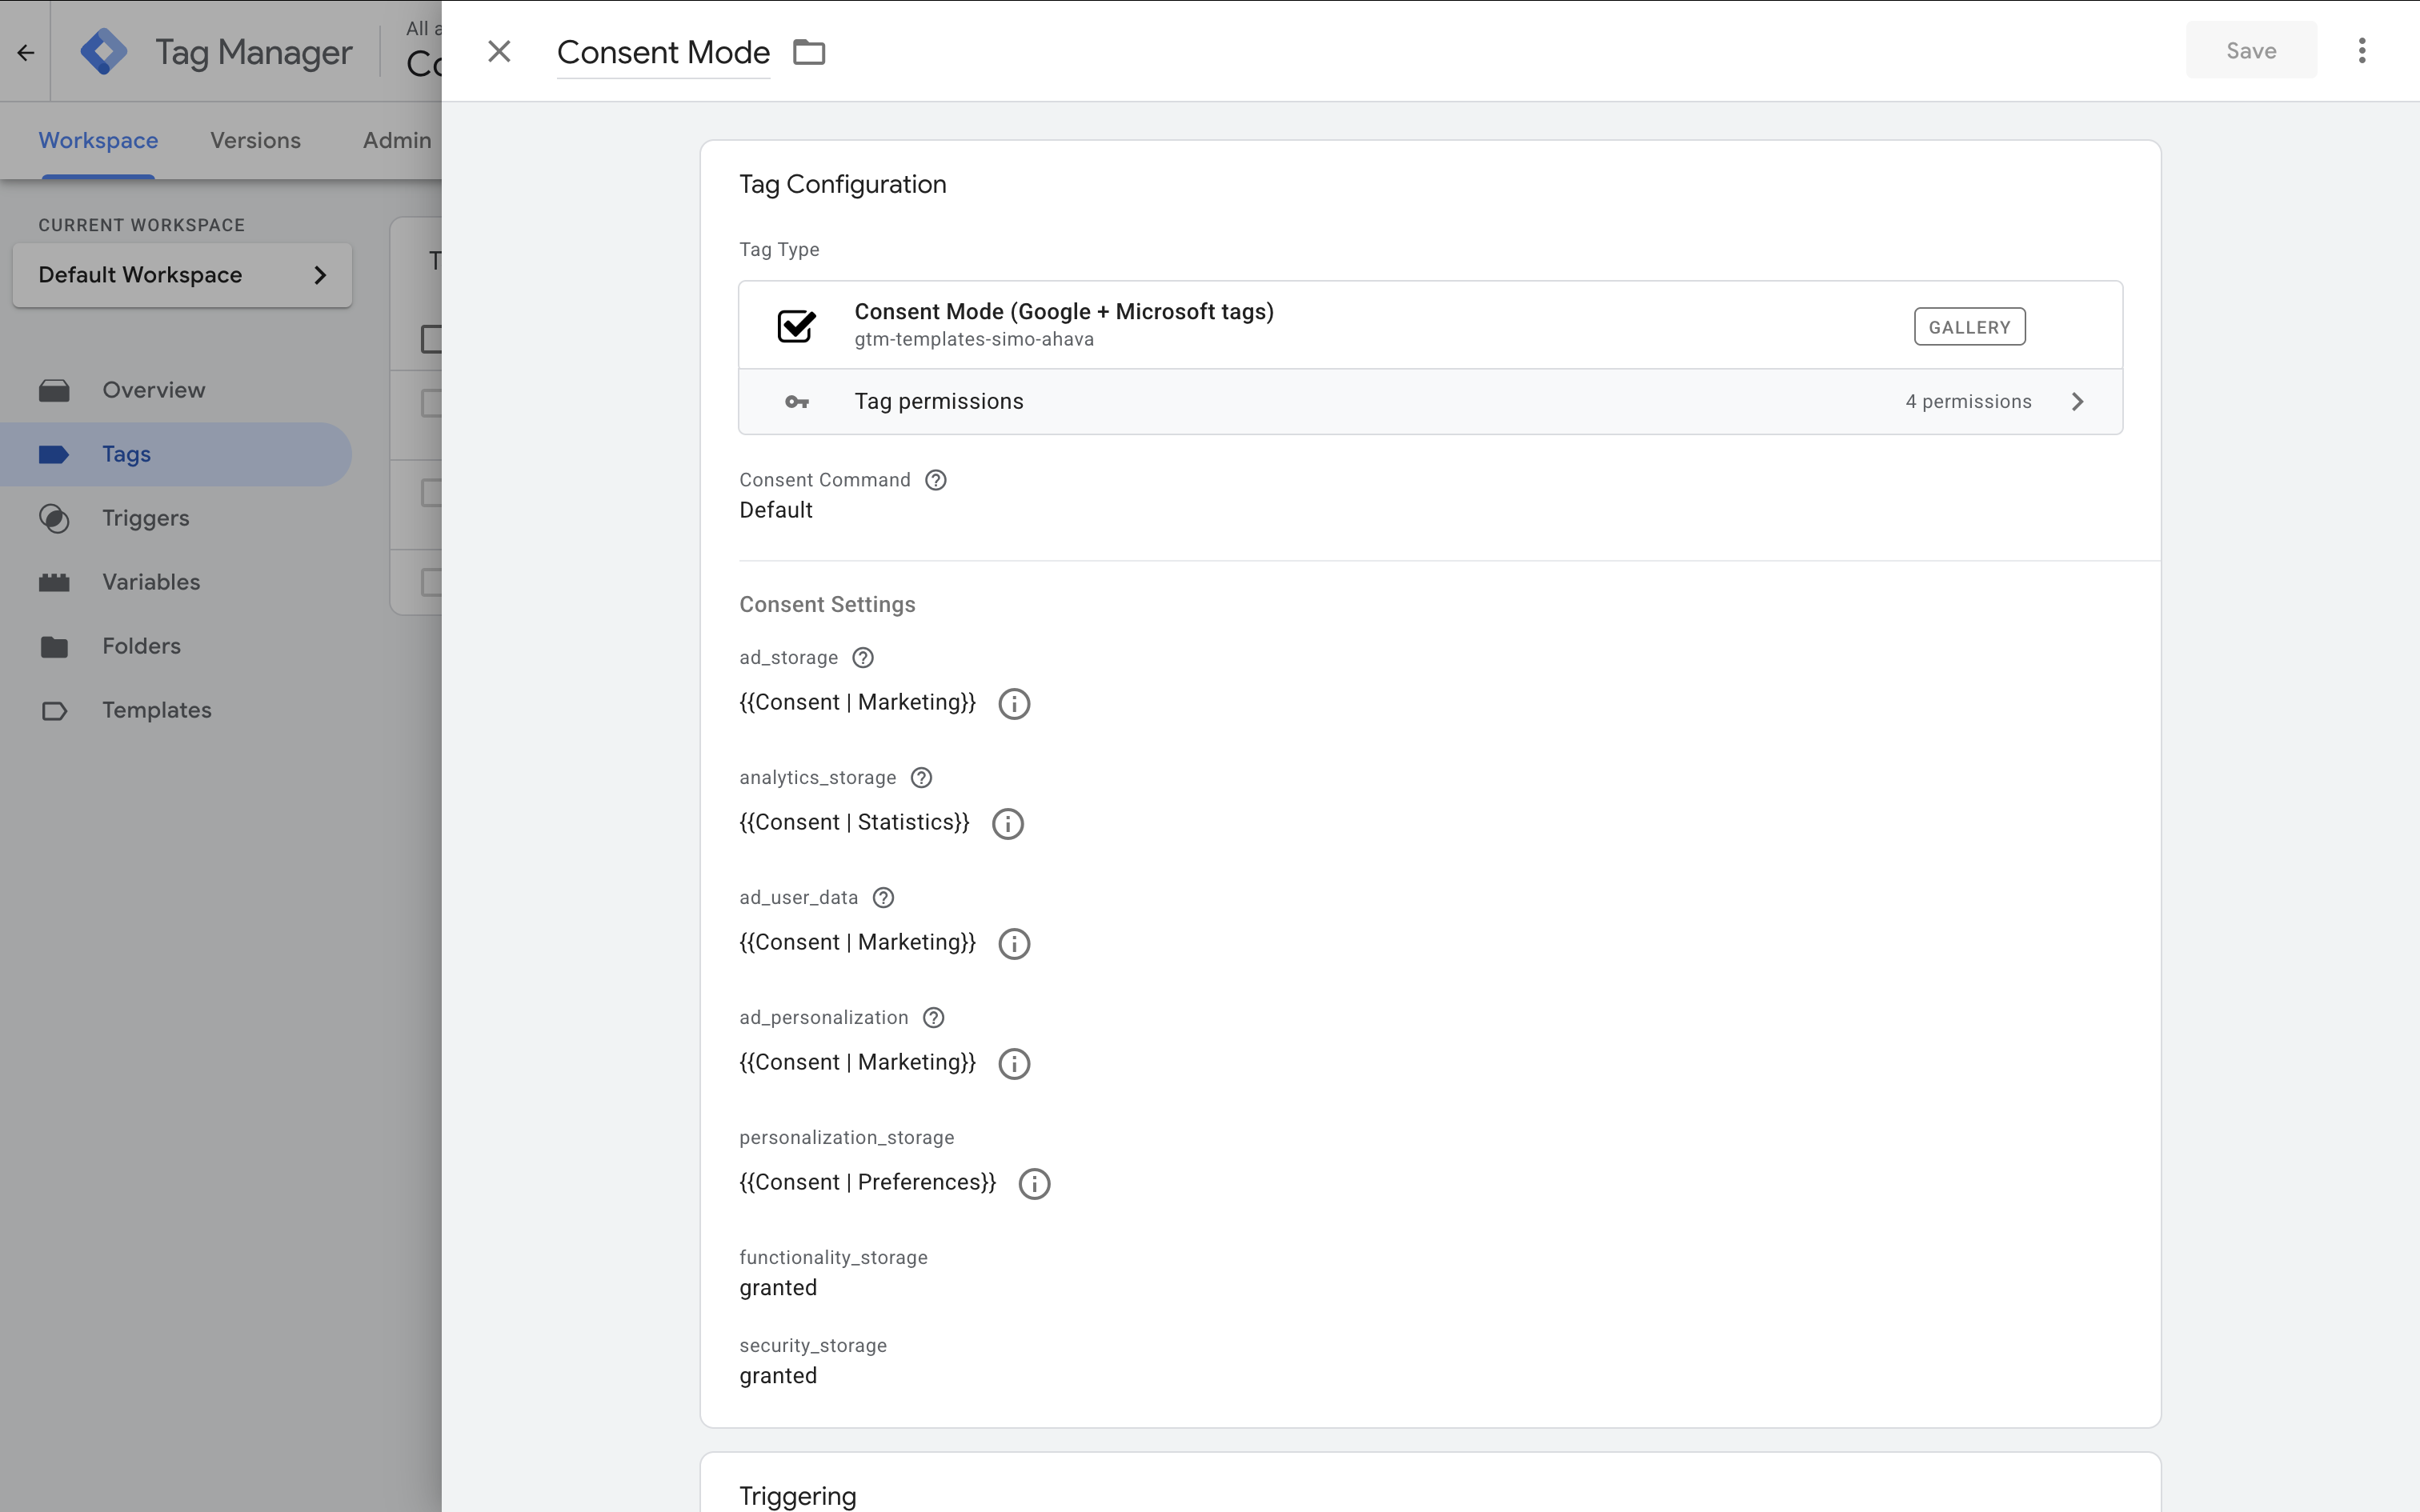Open help for ad_personalization
The height and width of the screenshot is (1512, 2420).
pyautogui.click(x=933, y=1018)
